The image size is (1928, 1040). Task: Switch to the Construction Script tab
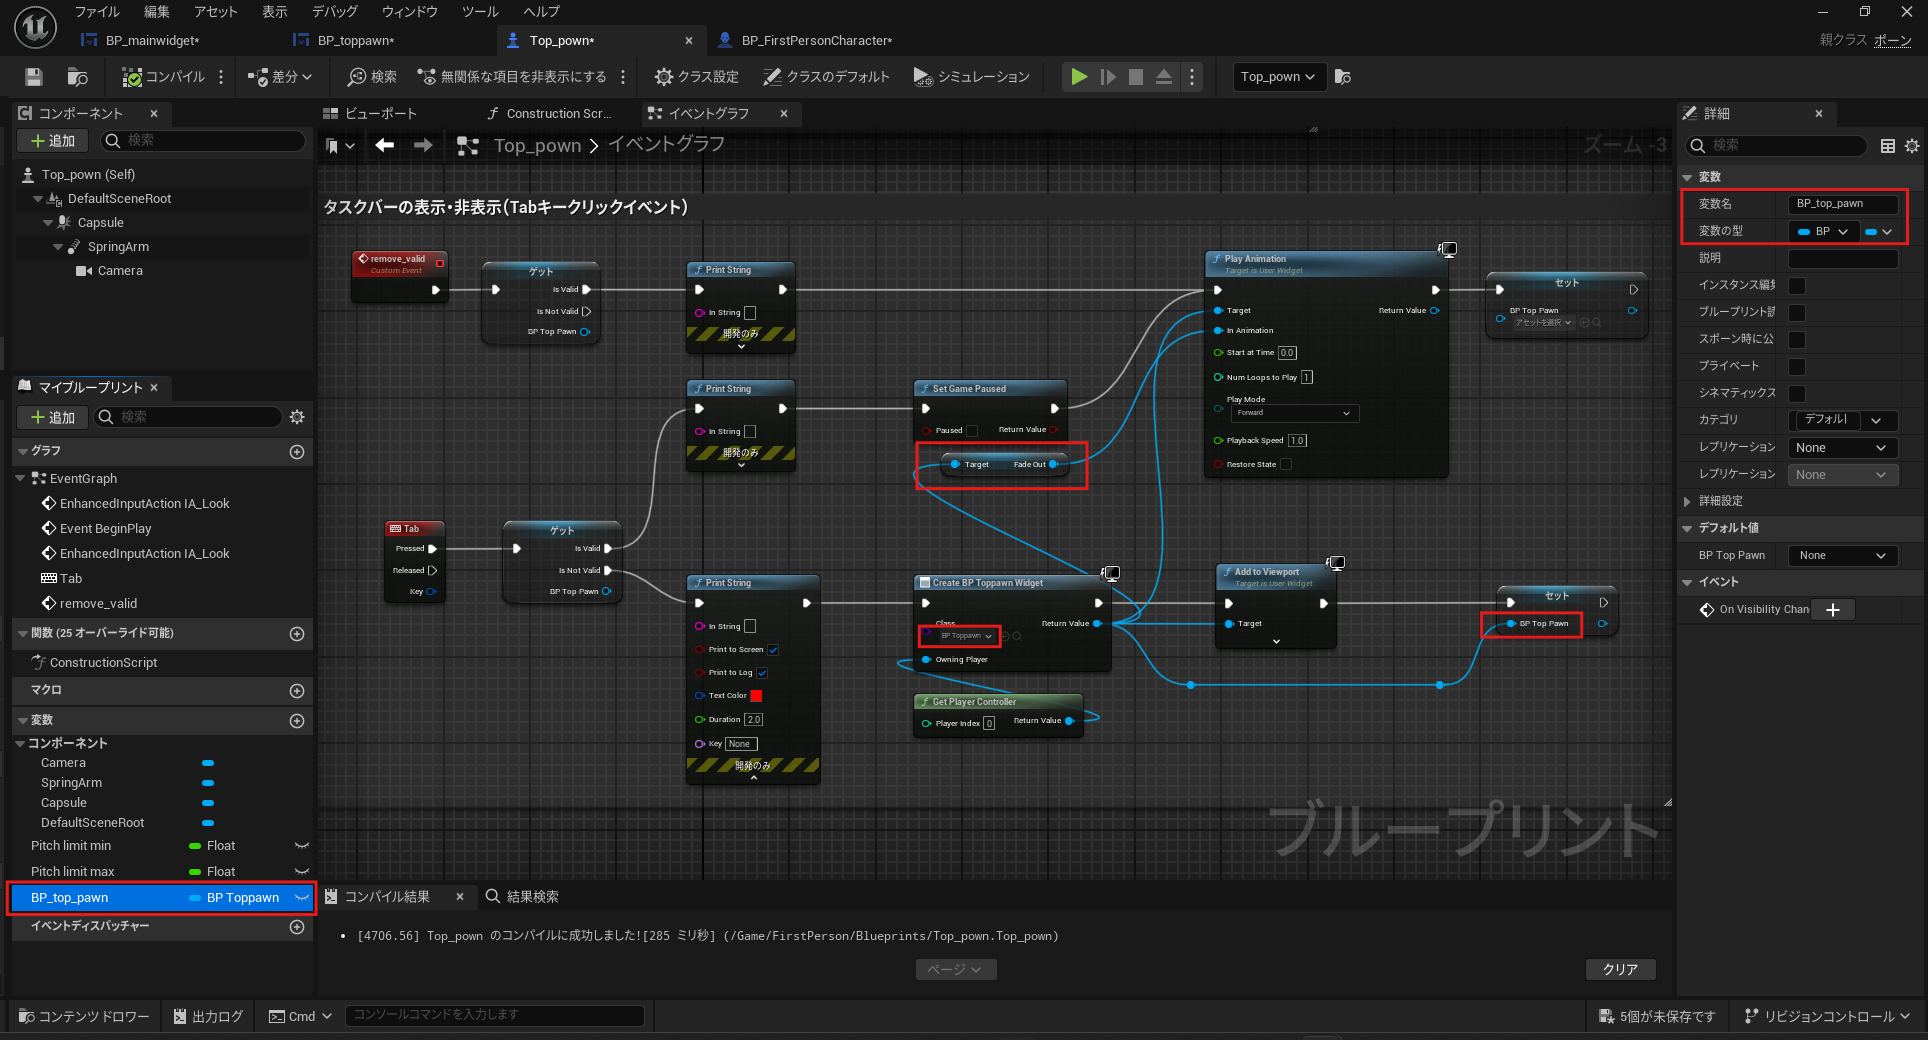[557, 114]
